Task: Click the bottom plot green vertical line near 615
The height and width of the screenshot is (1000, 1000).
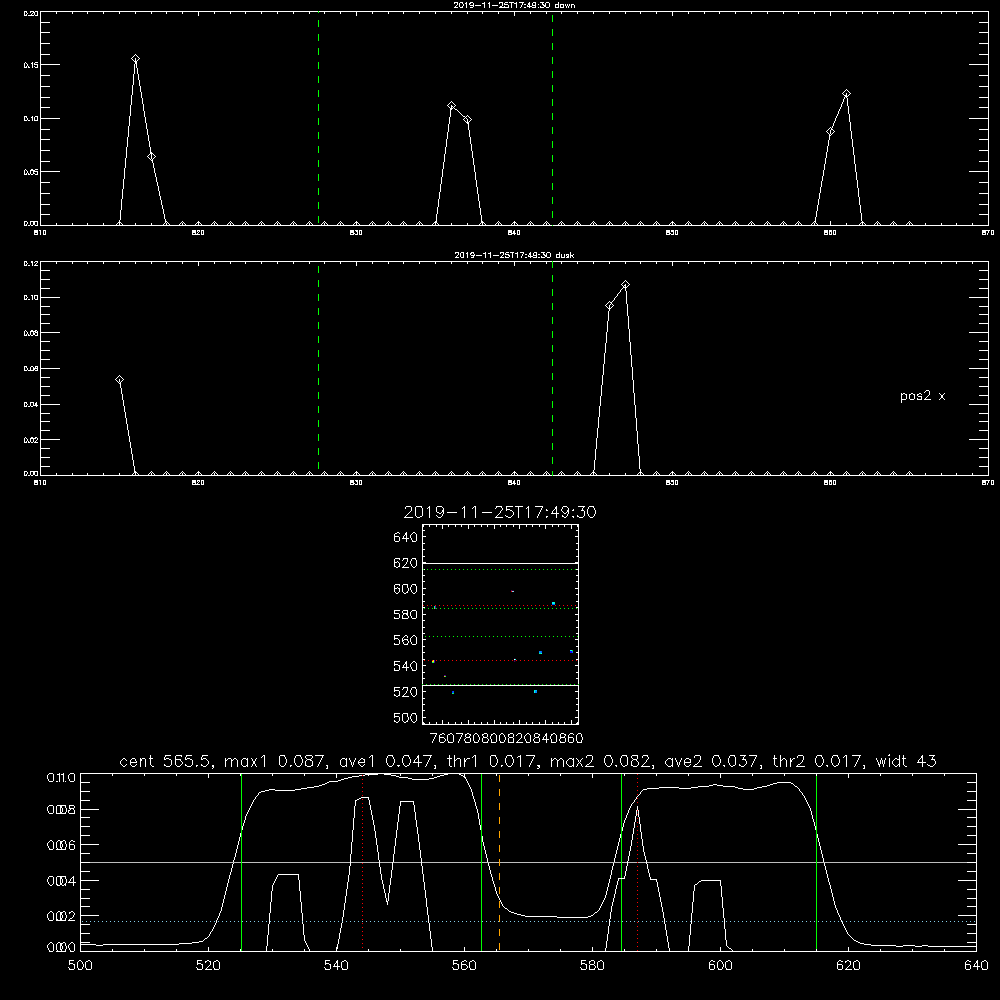Action: click(816, 862)
